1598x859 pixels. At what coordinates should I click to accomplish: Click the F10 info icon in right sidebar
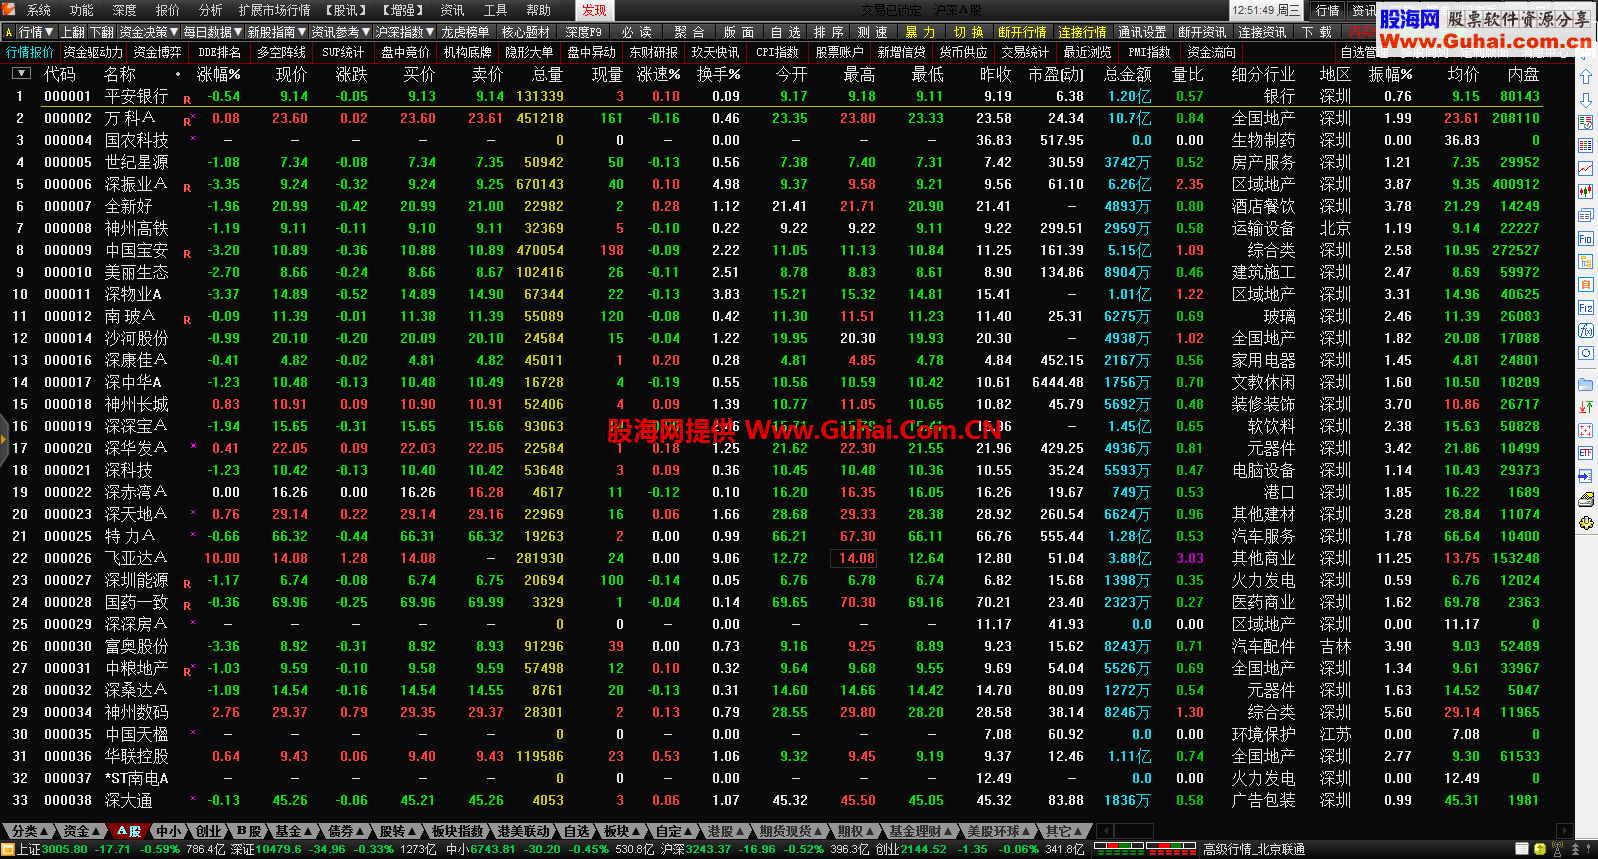point(1586,238)
